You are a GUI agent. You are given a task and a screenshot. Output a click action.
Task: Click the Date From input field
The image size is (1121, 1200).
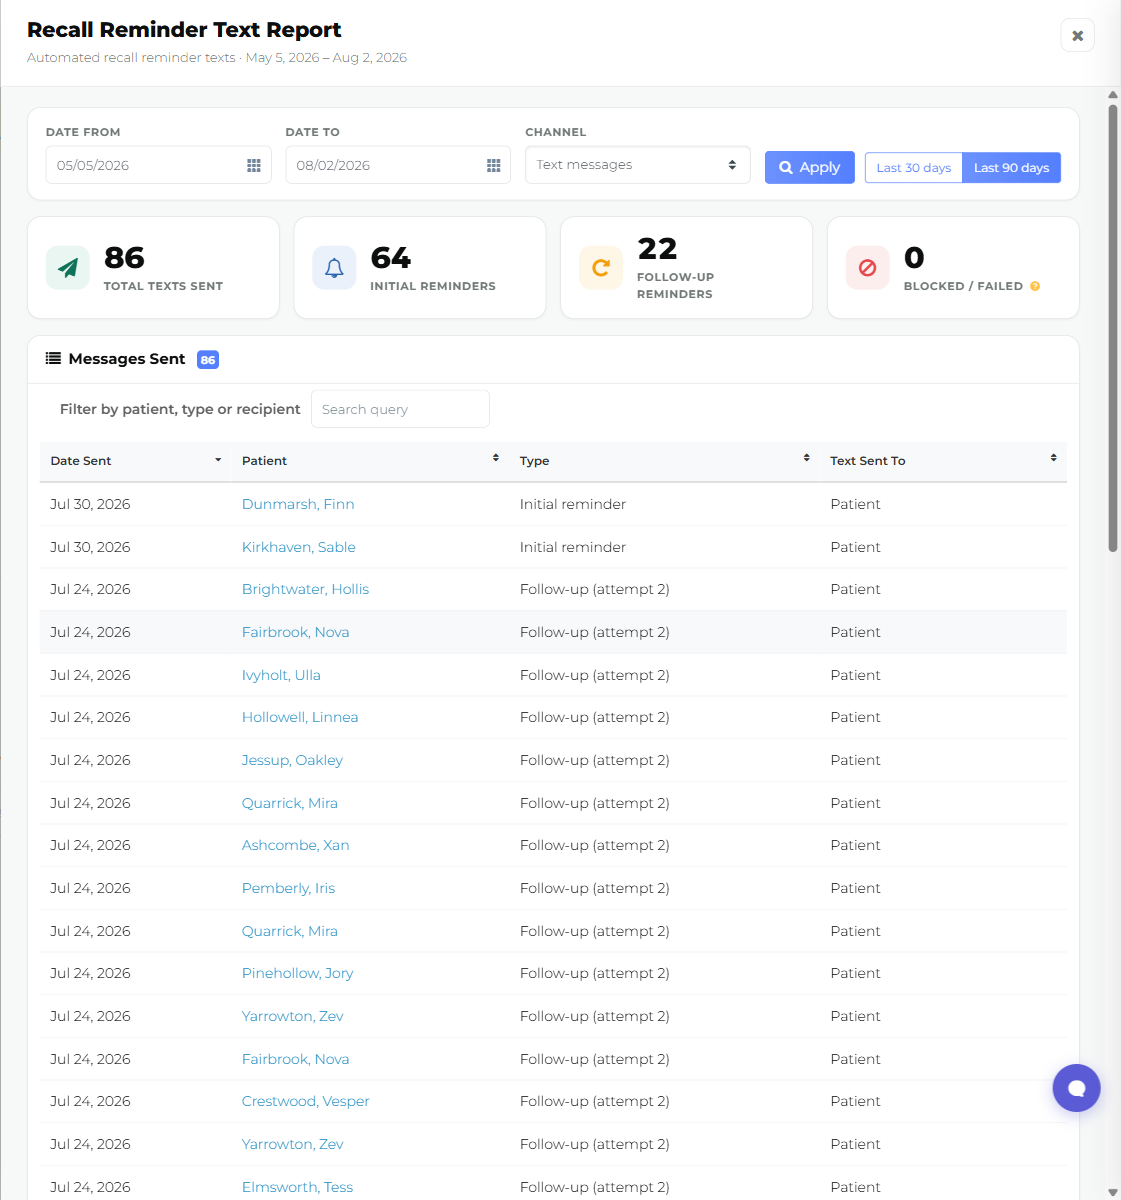[x=159, y=165]
